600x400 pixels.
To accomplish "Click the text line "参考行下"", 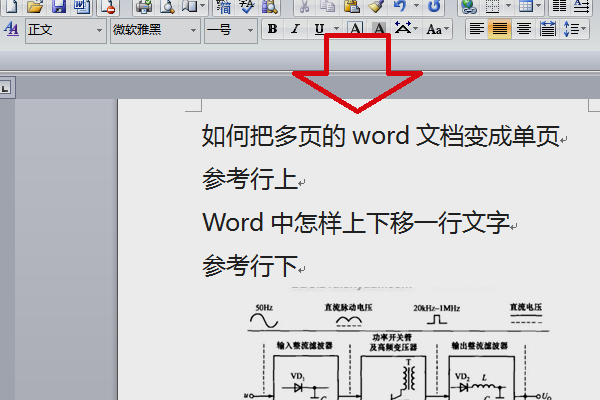I will [x=250, y=266].
